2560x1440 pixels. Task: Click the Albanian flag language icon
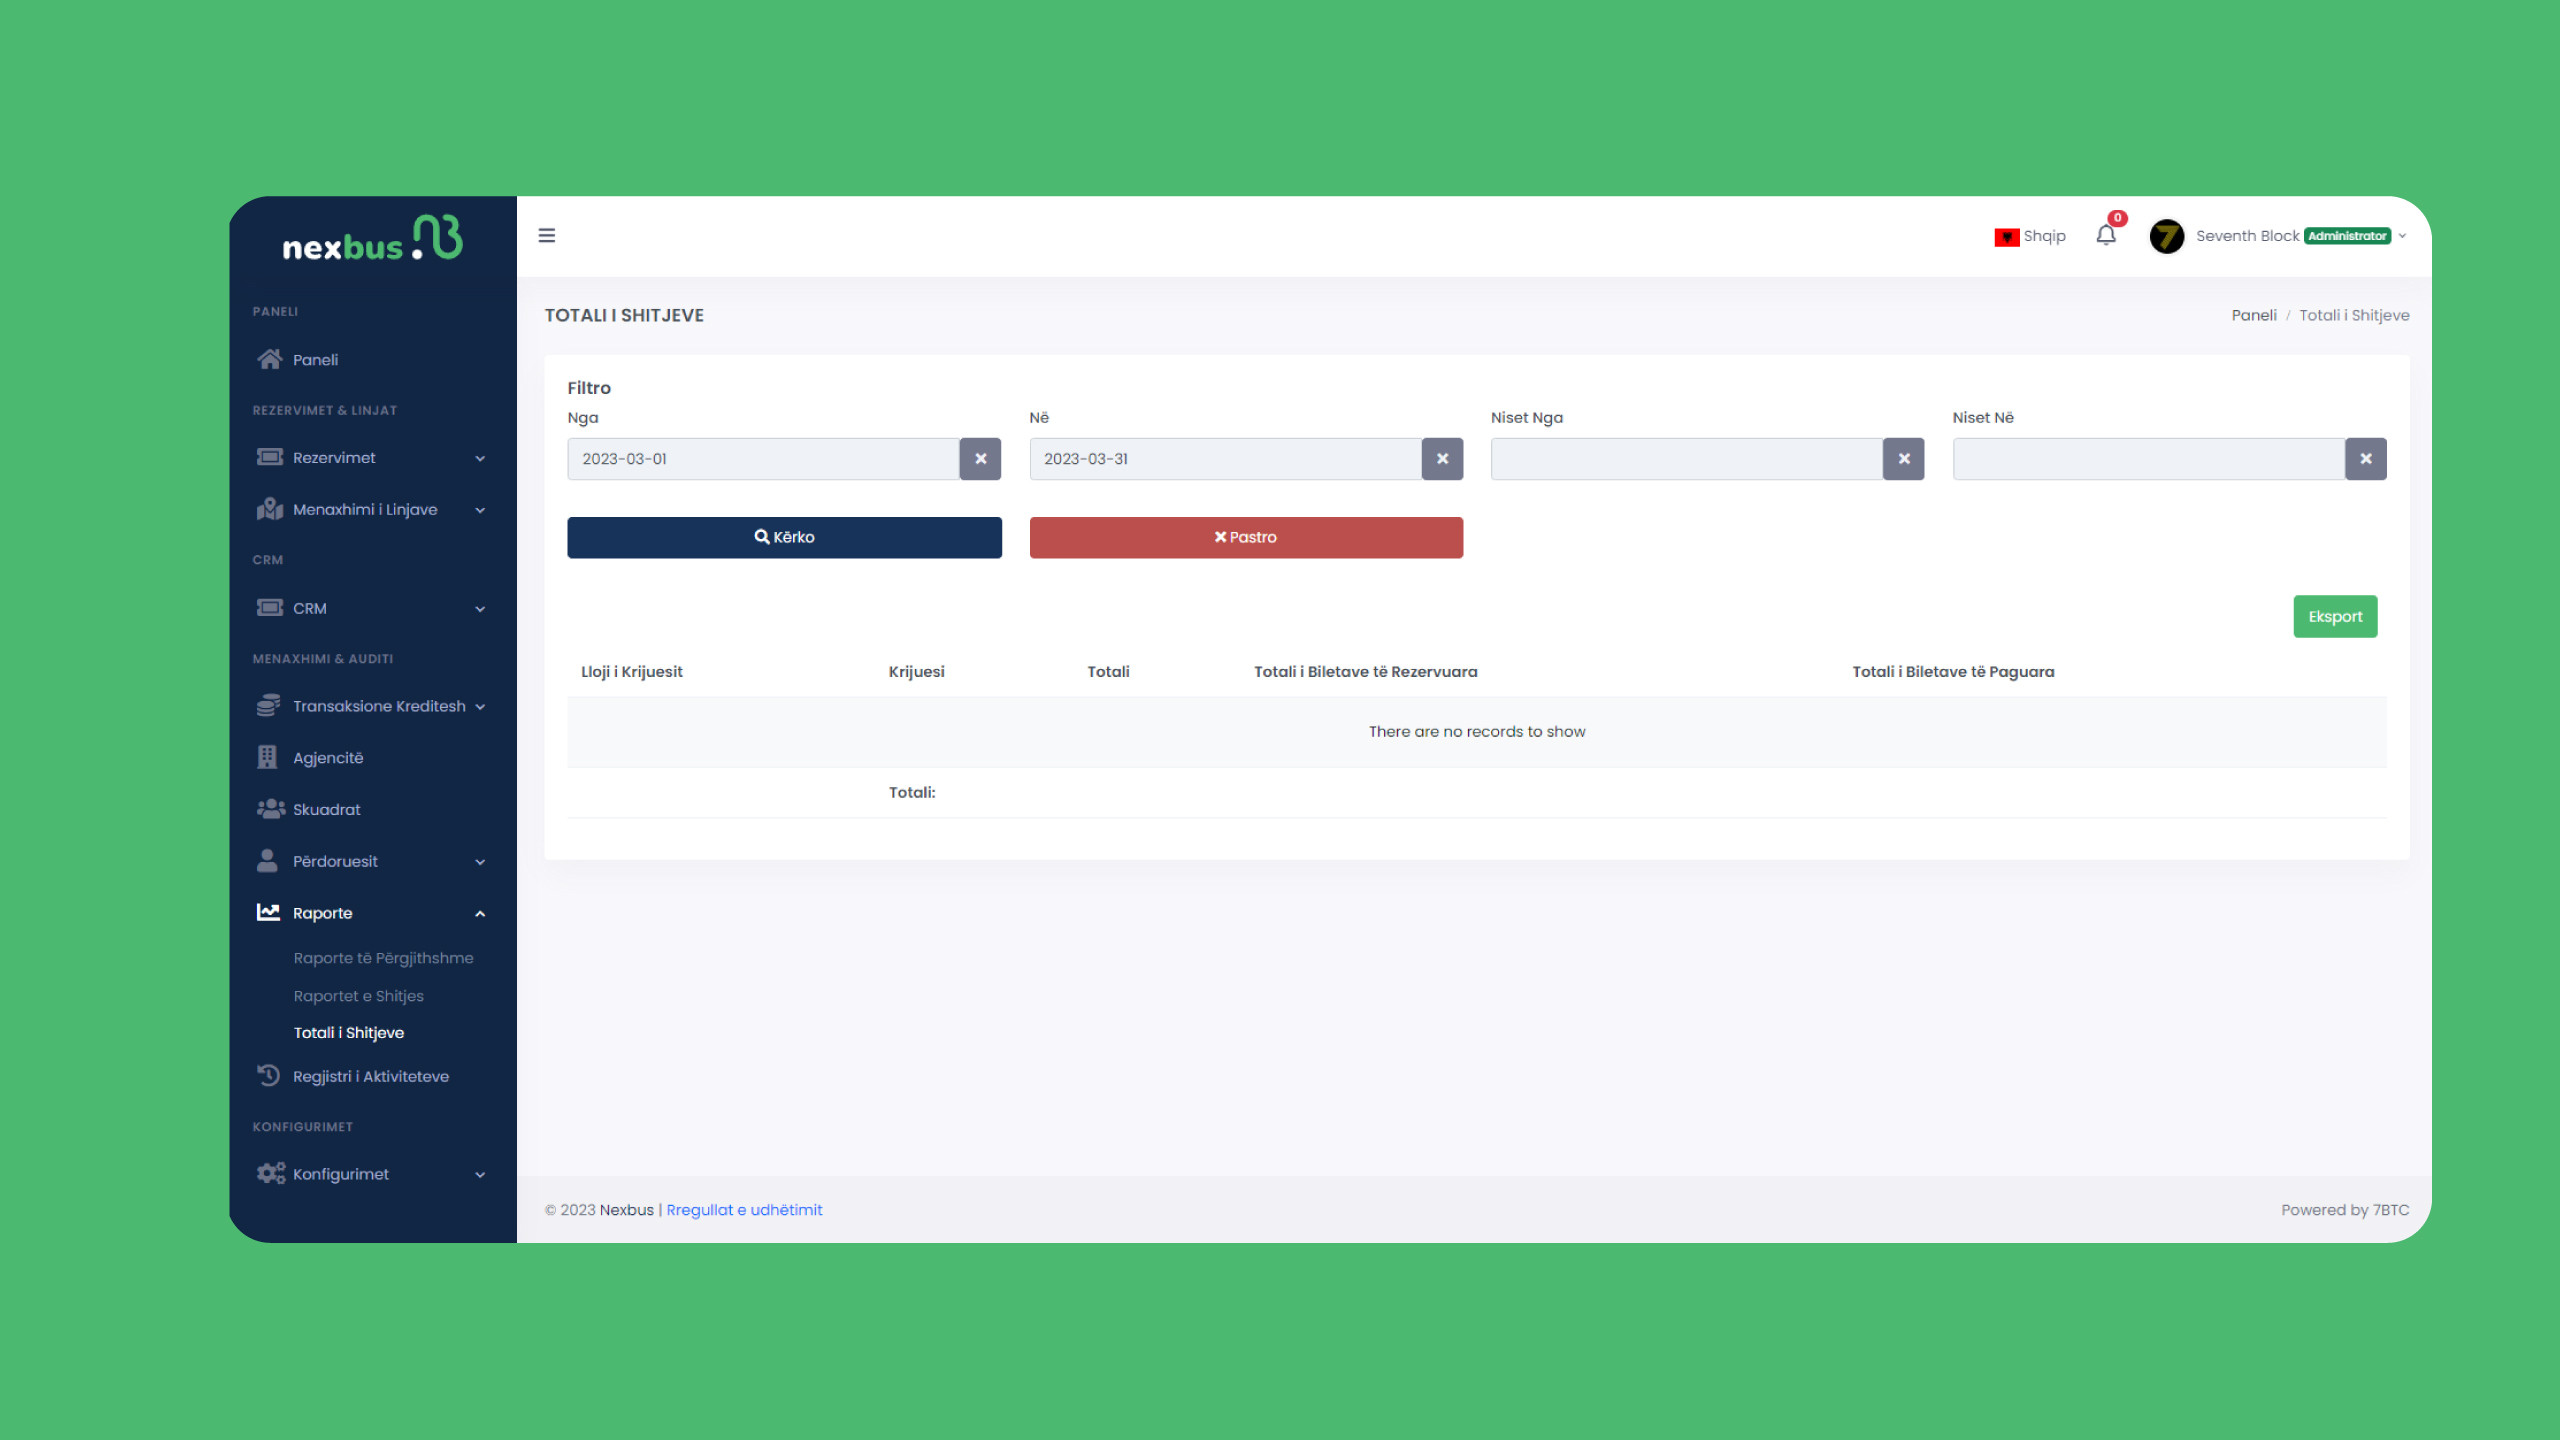pos(2006,237)
